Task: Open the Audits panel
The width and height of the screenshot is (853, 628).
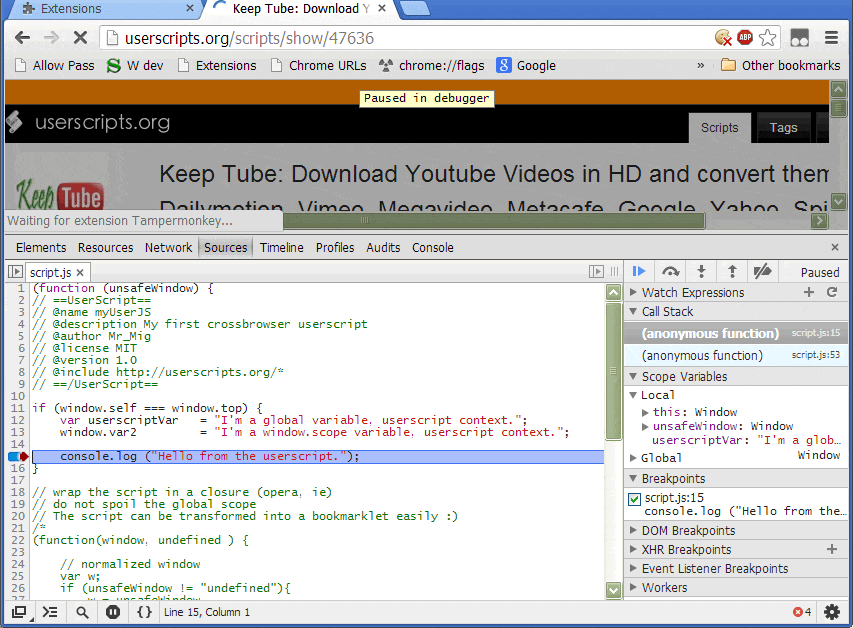Action: 383,248
